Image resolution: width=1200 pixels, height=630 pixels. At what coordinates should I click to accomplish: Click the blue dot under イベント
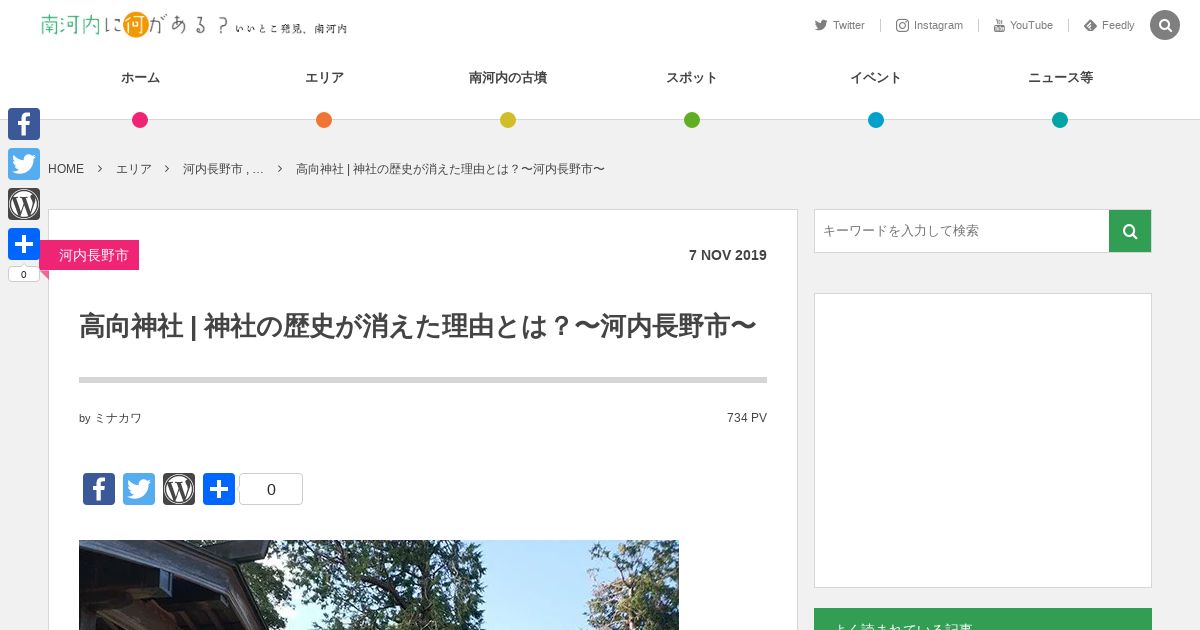[x=876, y=120]
